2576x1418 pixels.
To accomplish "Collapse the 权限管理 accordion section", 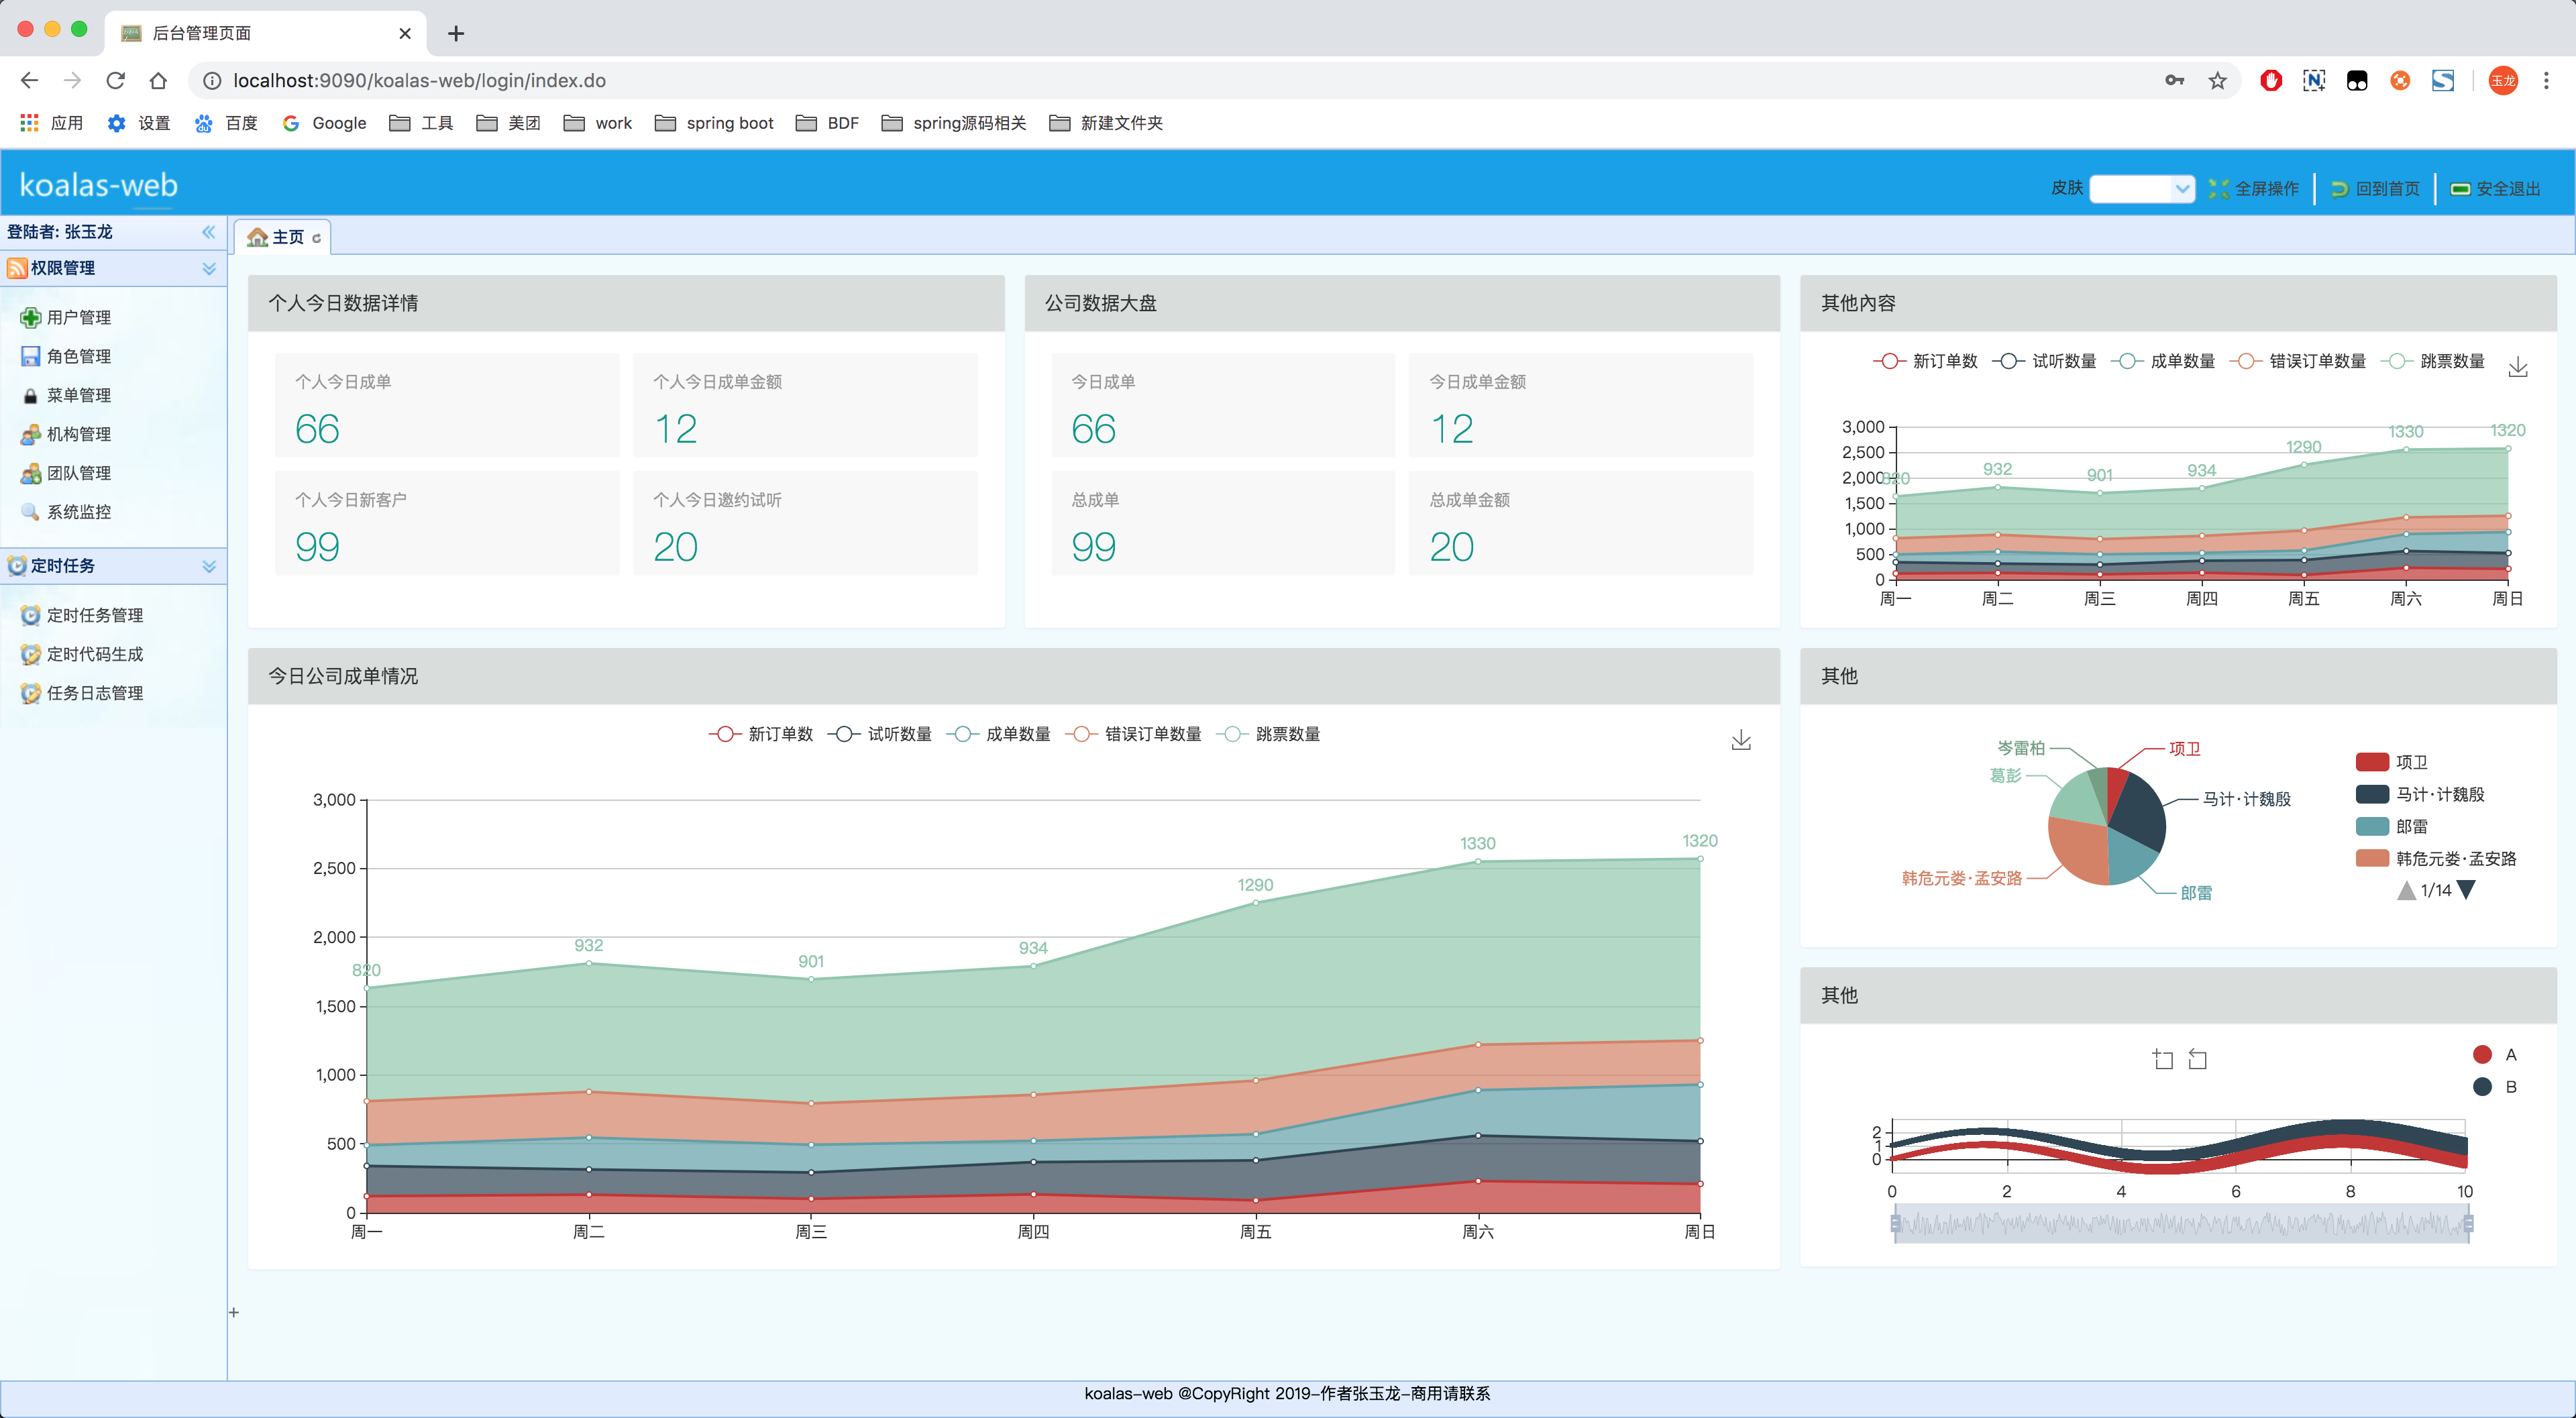I will click(209, 268).
